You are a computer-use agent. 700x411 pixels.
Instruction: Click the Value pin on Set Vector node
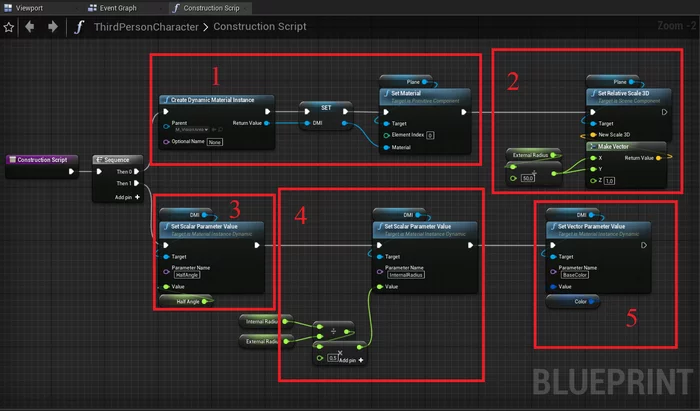(x=554, y=286)
